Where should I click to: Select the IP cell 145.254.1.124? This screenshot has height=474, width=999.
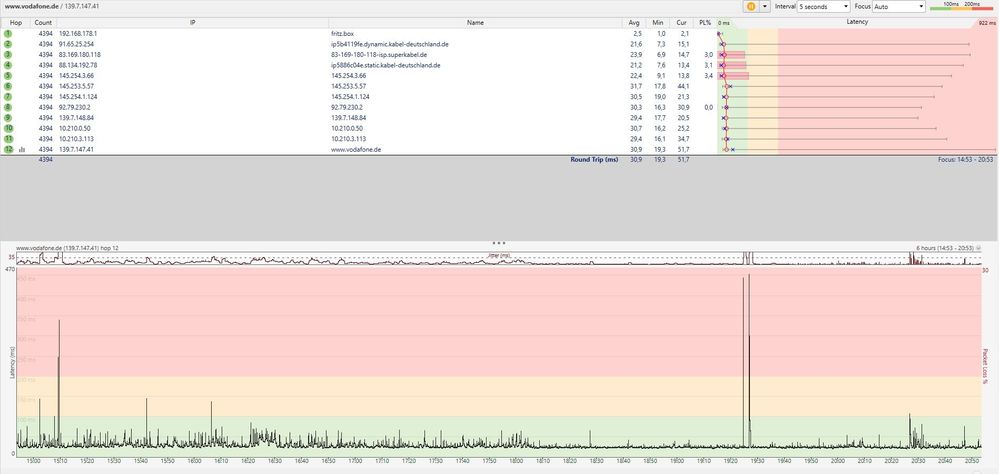click(76, 97)
